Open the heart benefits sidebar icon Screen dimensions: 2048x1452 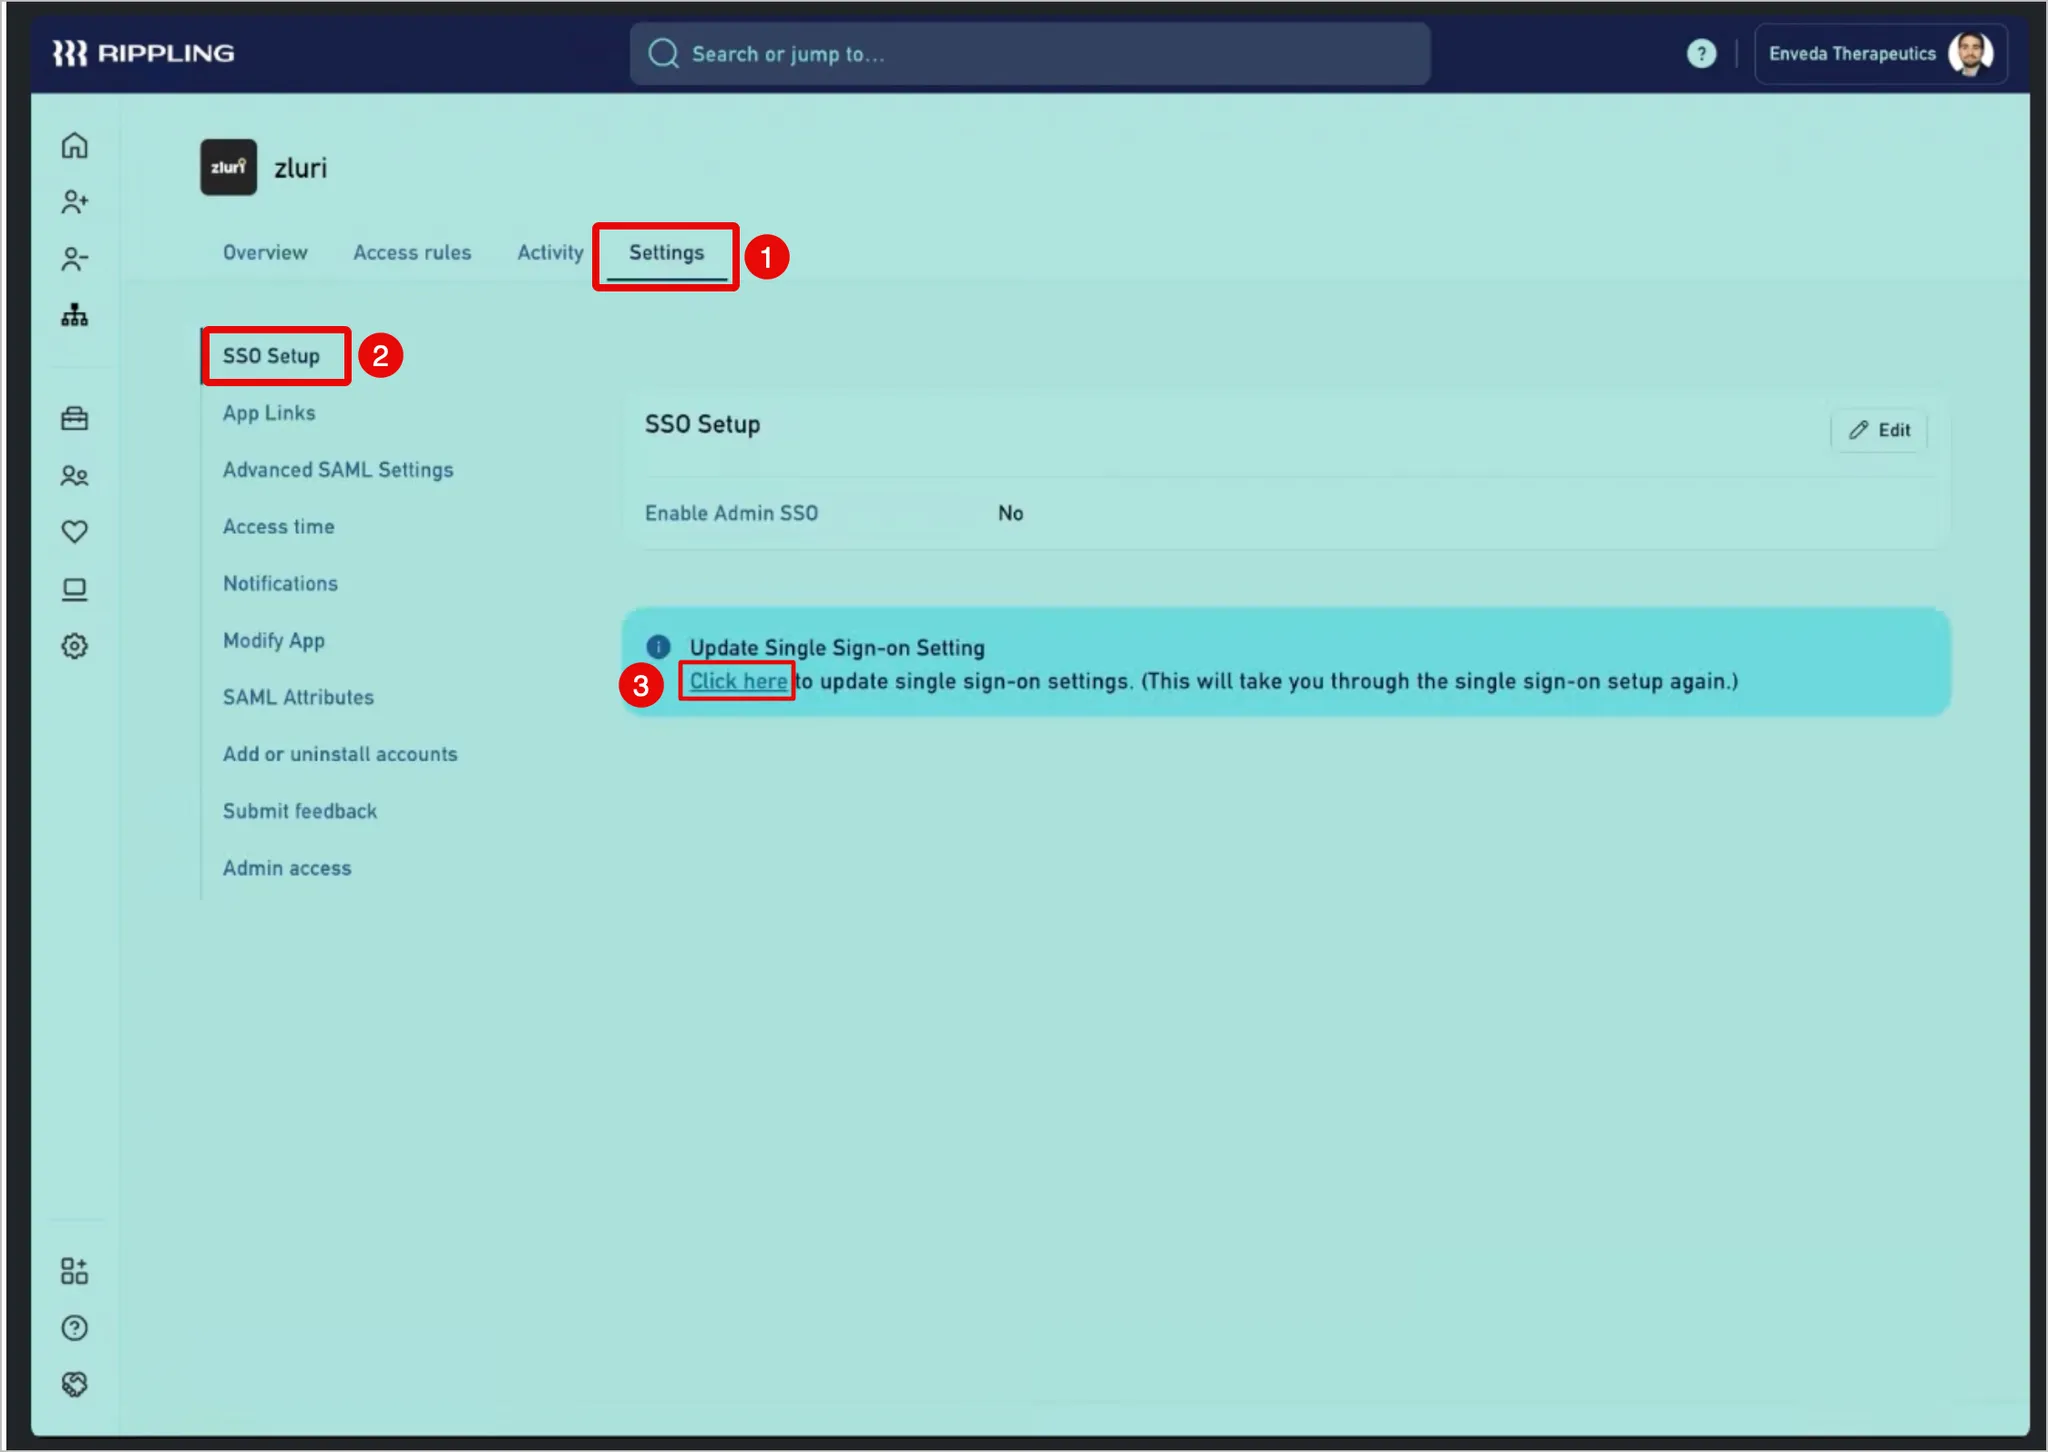(x=75, y=532)
